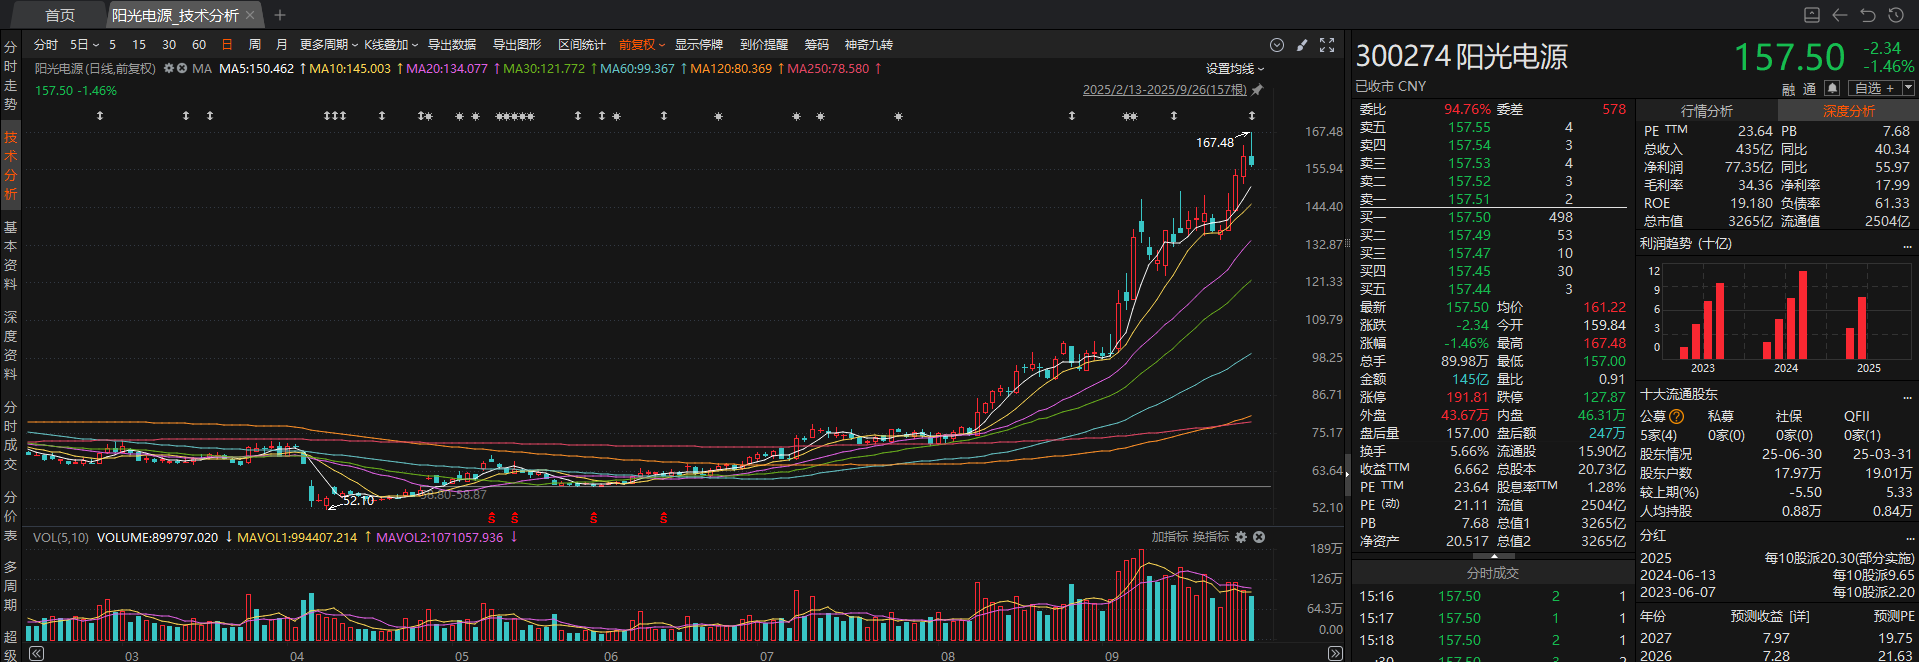Image resolution: width=1919 pixels, height=662 pixels.
Task: Open 深度资料 in left sidebar
Action: pyautogui.click(x=10, y=346)
